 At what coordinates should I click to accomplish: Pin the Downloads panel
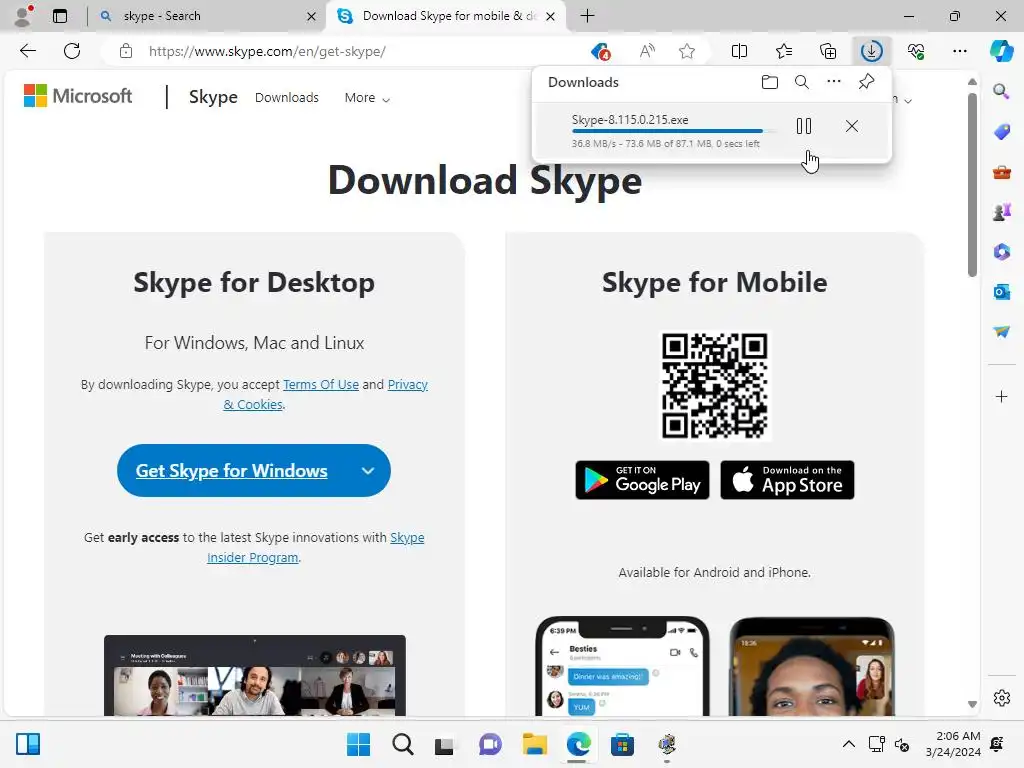click(x=866, y=82)
